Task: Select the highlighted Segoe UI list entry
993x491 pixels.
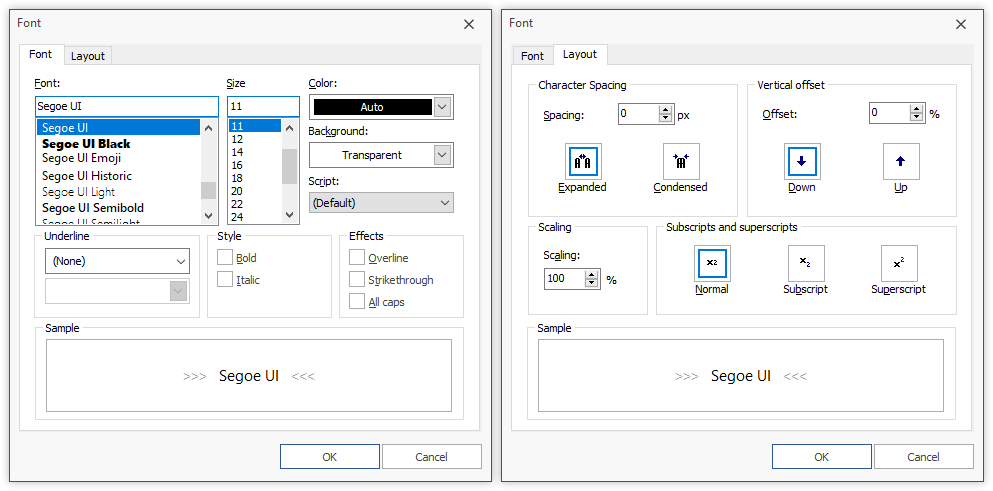Action: point(118,127)
